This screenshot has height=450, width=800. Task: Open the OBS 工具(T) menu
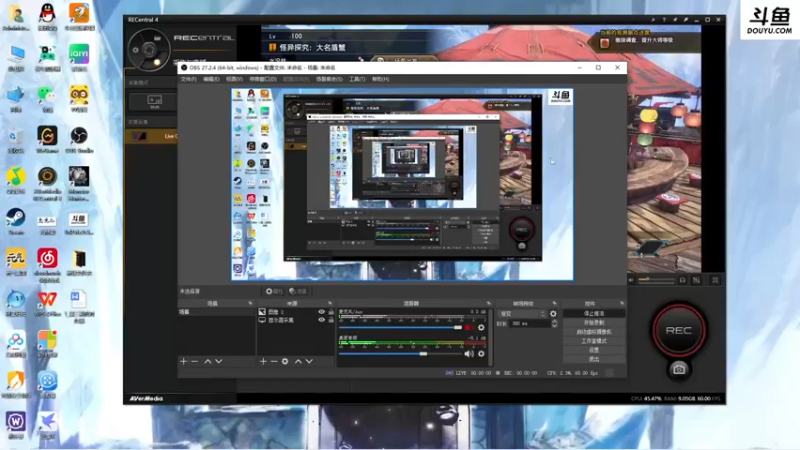357,79
